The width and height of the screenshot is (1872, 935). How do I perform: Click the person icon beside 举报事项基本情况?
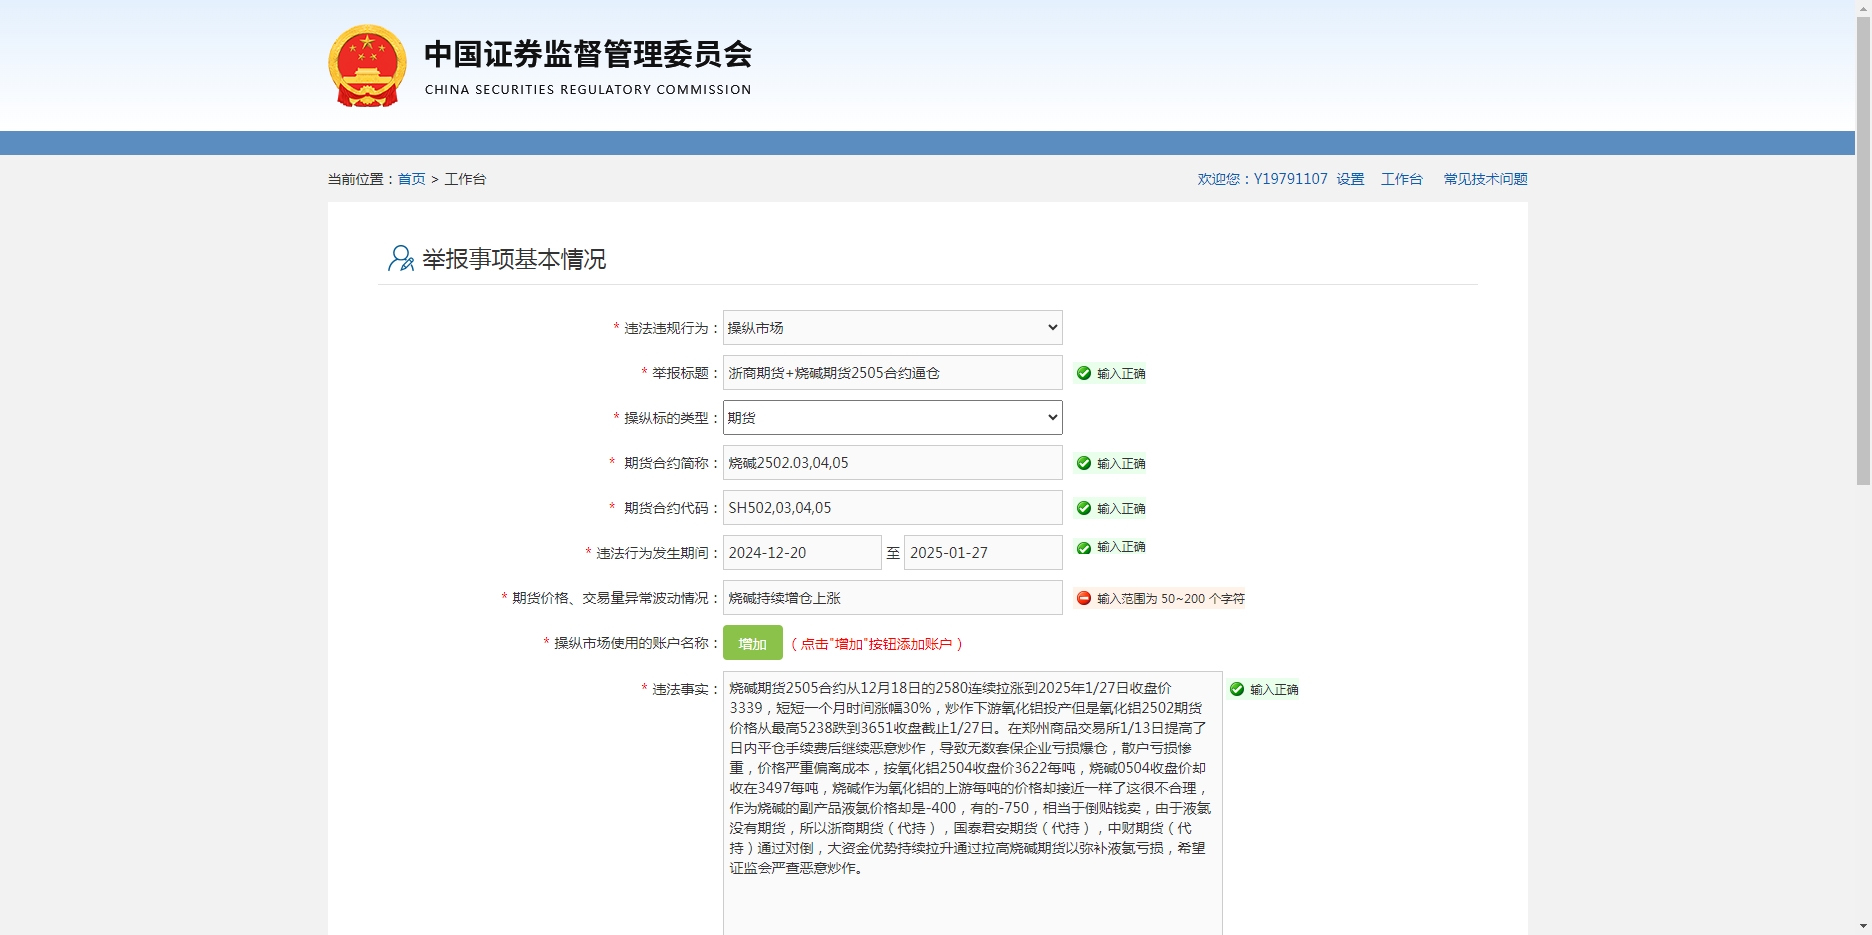point(401,259)
